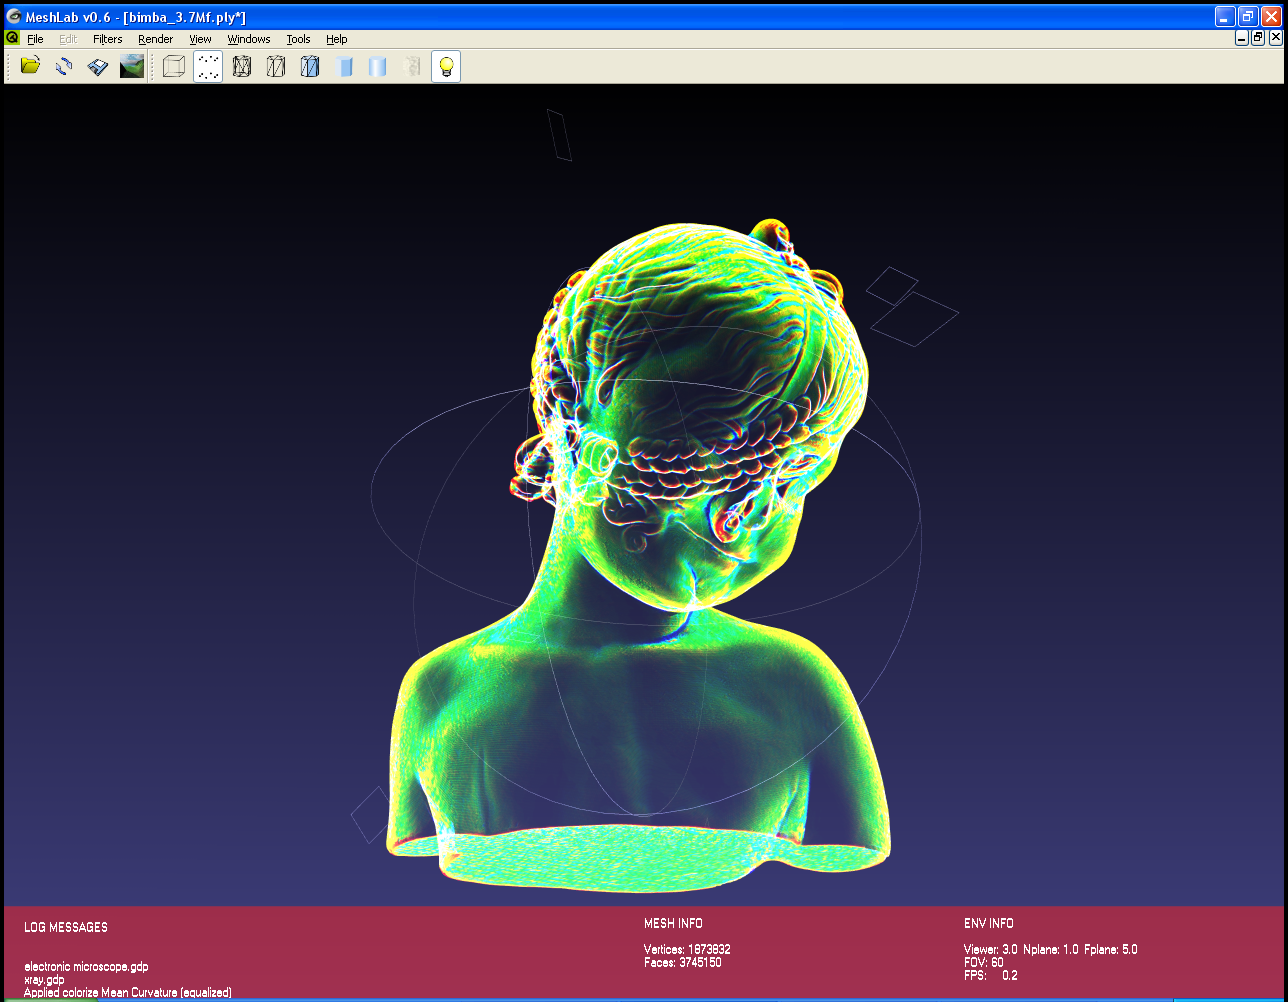Expand the View menu
This screenshot has height=1002, width=1288.
[x=200, y=39]
